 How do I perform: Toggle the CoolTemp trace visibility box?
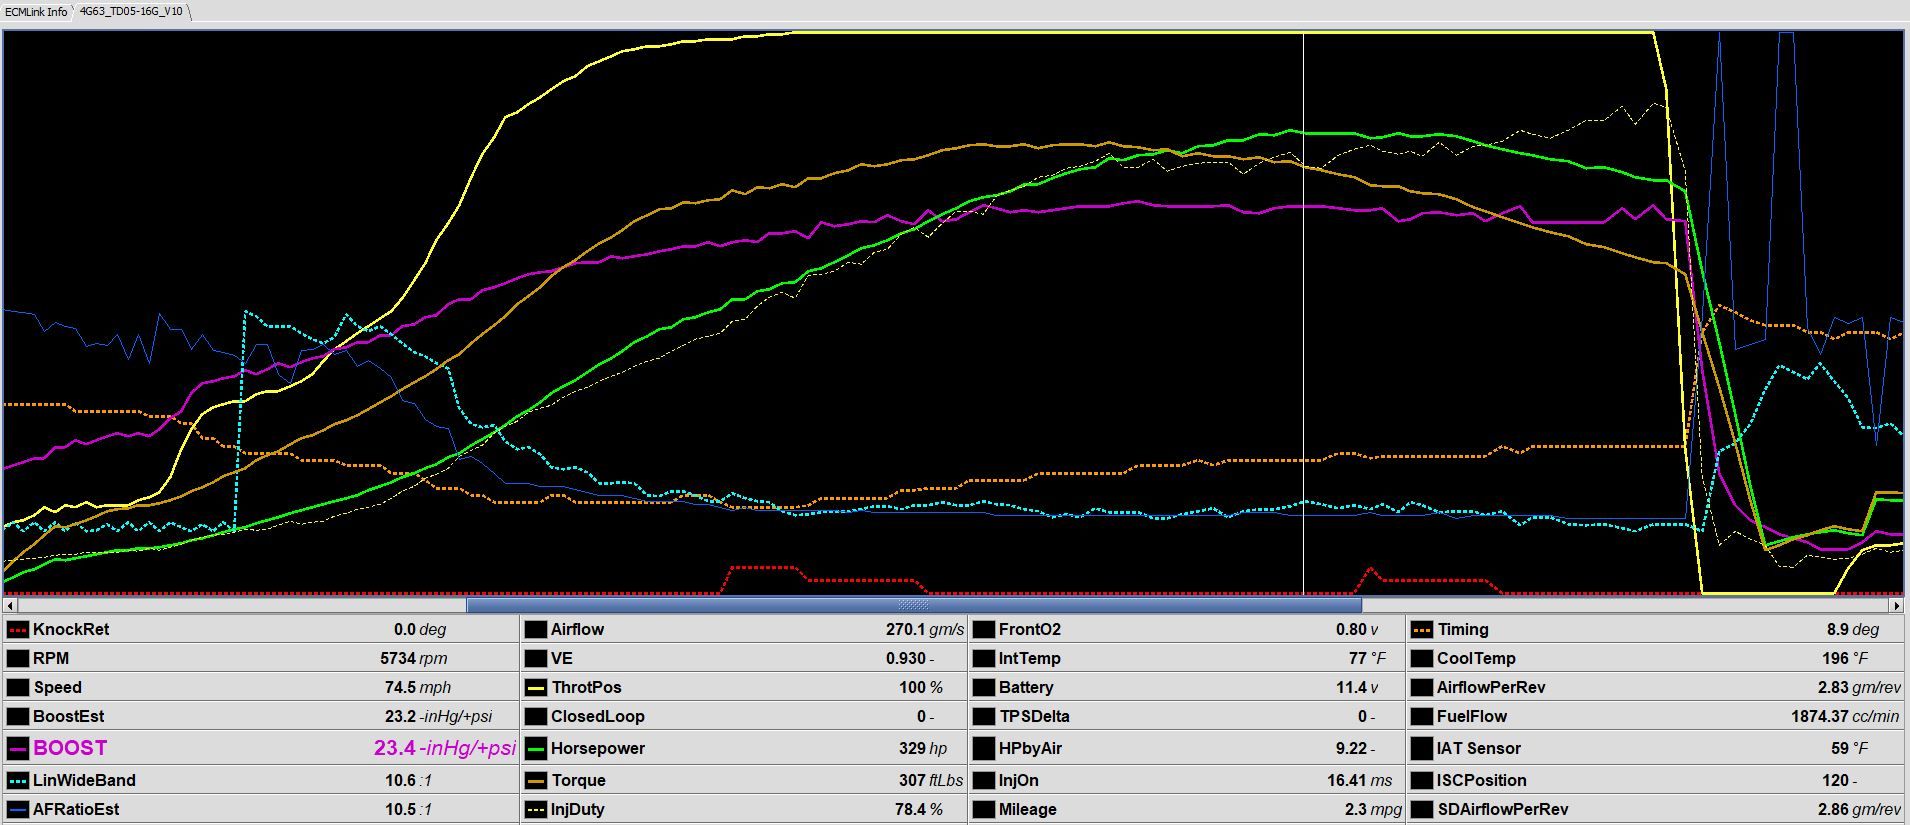(1421, 659)
